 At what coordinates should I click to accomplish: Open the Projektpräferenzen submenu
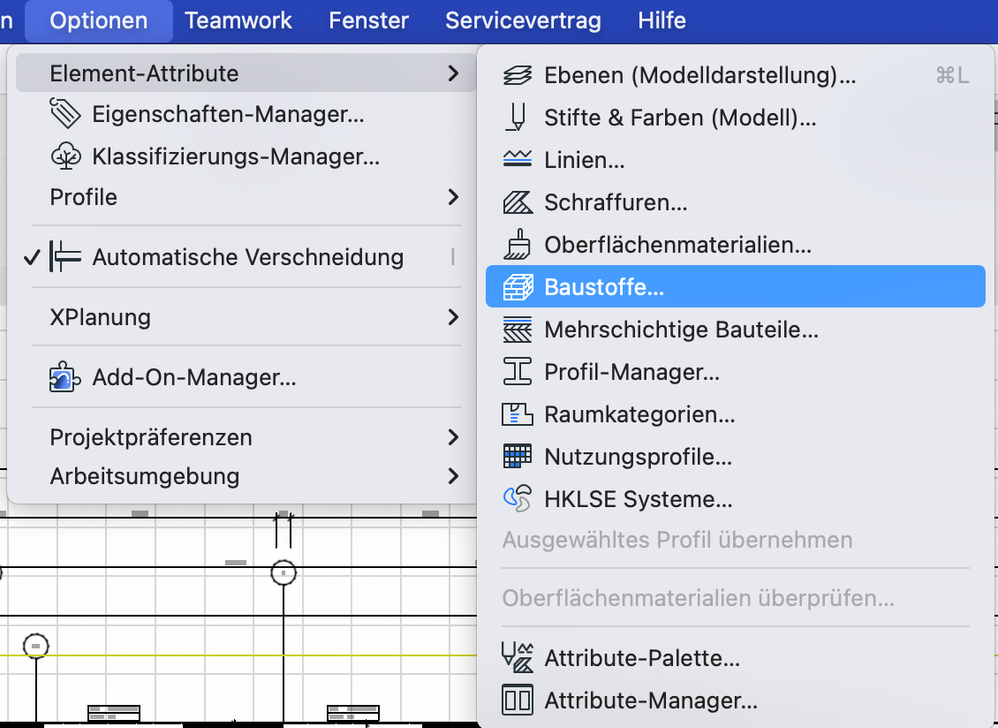coord(453,437)
